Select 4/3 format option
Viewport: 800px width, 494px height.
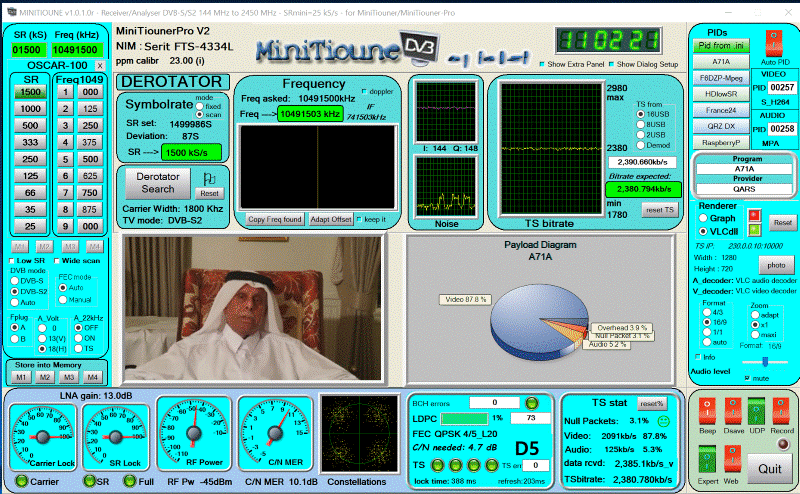pos(707,312)
